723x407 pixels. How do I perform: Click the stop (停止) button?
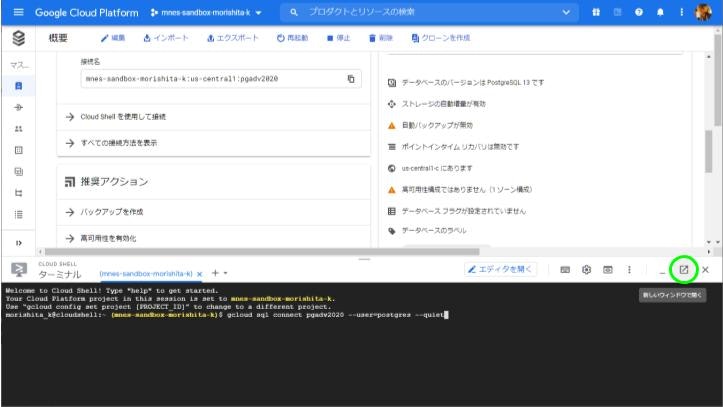point(338,38)
